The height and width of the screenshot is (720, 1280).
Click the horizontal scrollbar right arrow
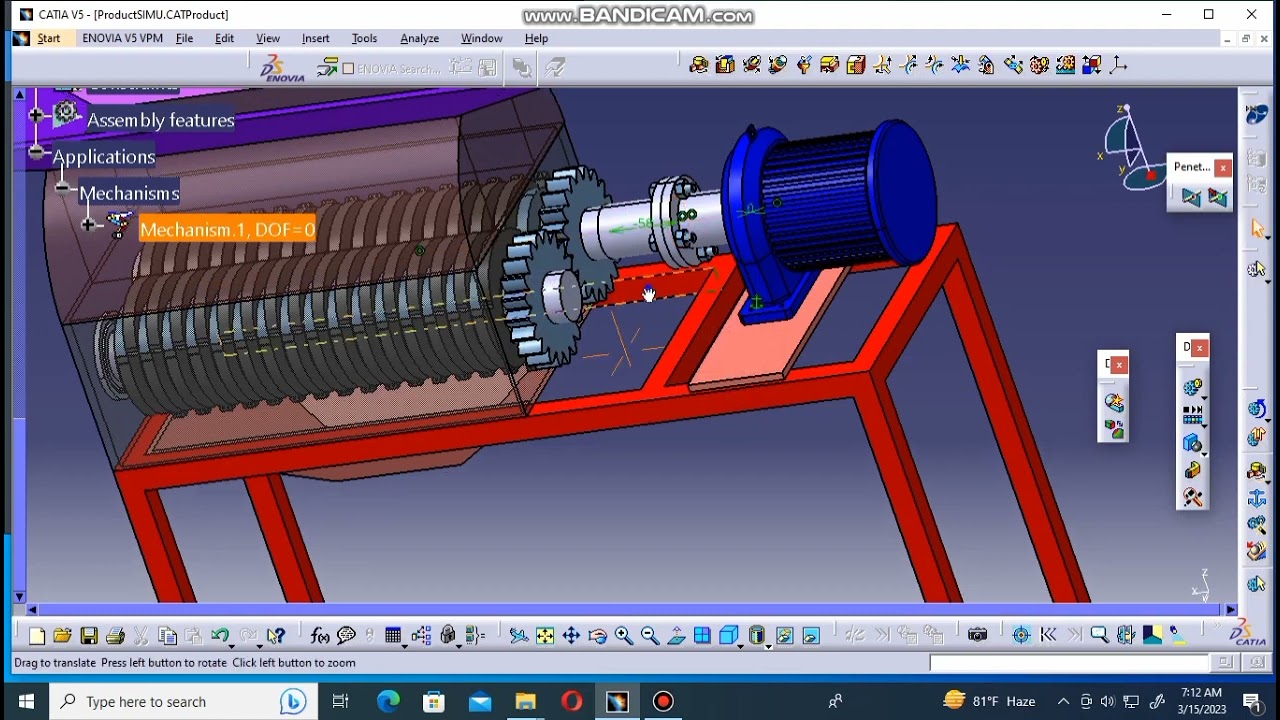point(1231,609)
